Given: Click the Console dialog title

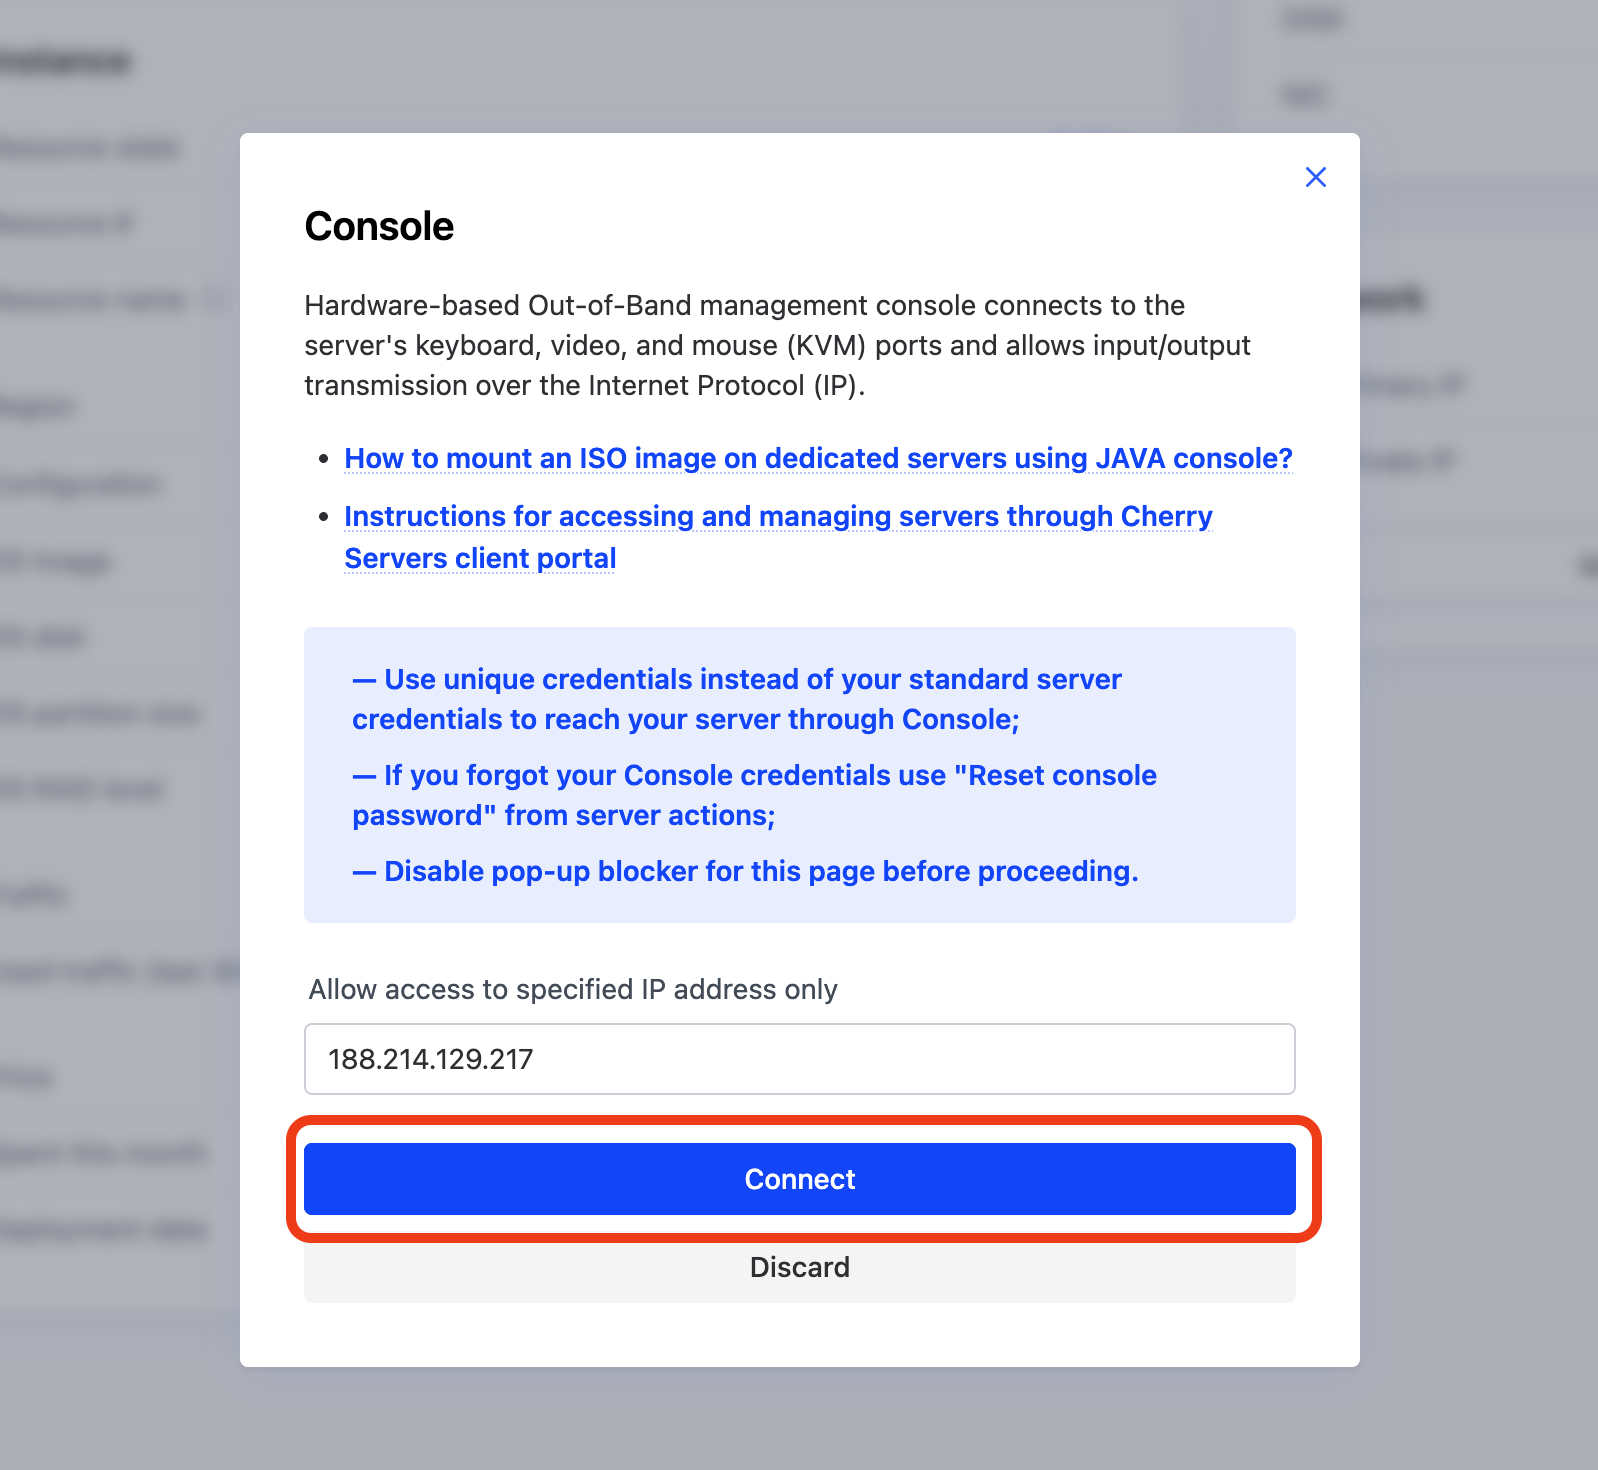Looking at the screenshot, I should (x=379, y=226).
